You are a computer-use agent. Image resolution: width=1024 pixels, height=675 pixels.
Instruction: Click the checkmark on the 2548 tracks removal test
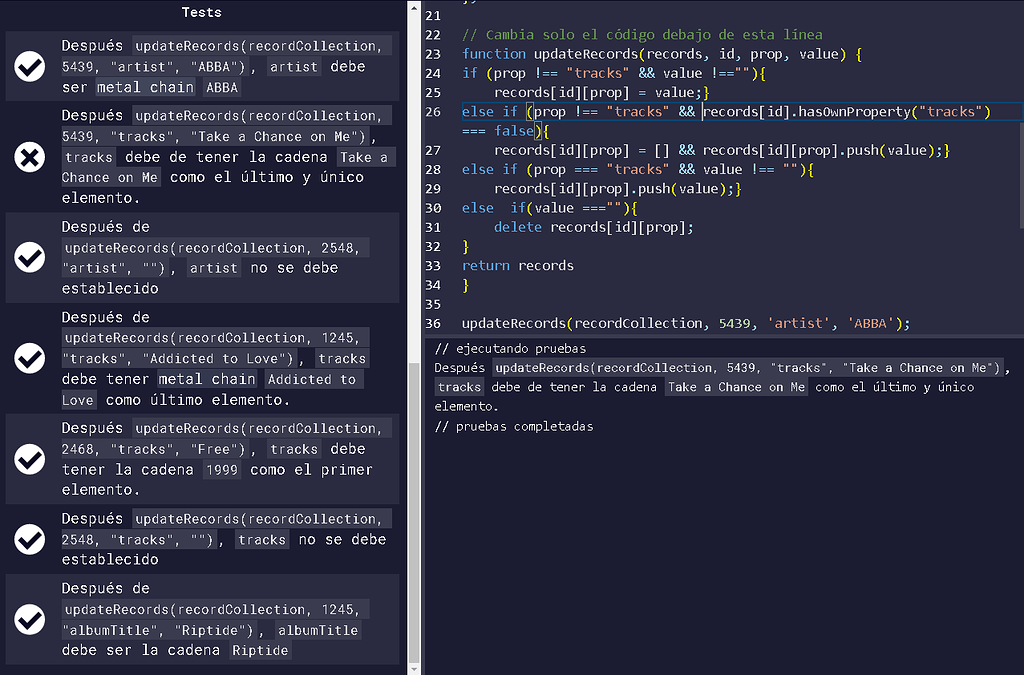pos(29,539)
